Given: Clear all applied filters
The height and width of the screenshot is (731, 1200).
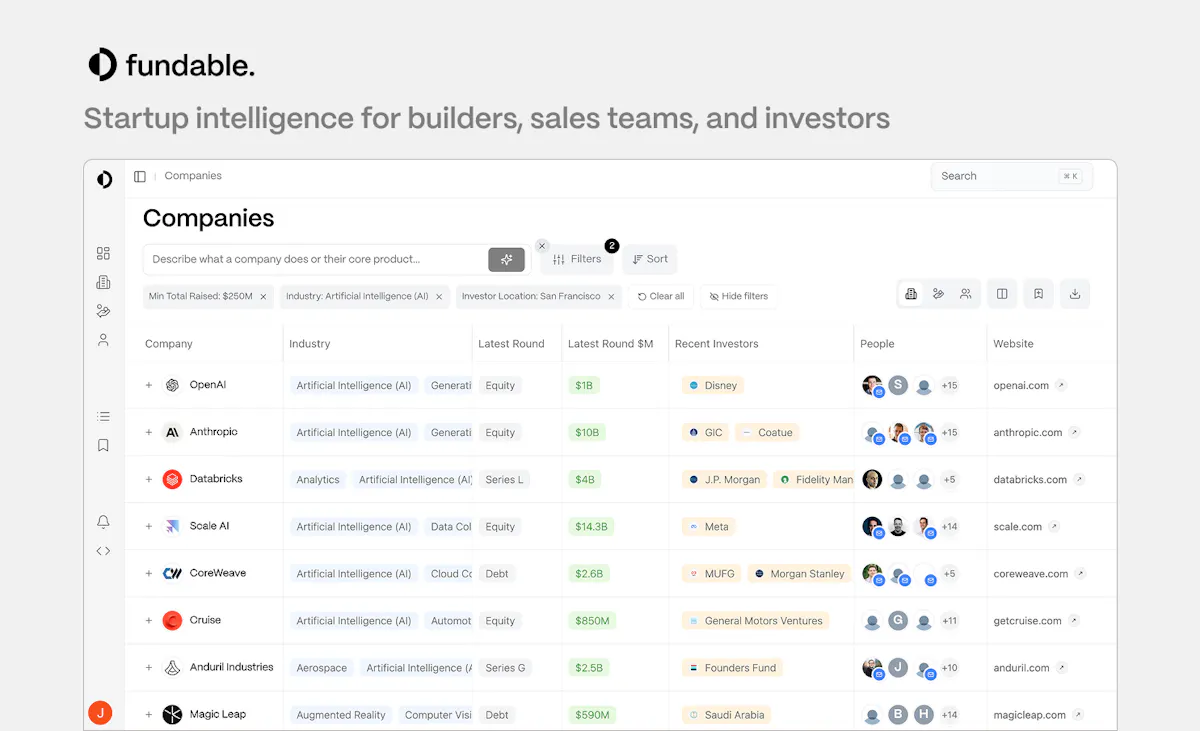Looking at the screenshot, I should (x=661, y=296).
